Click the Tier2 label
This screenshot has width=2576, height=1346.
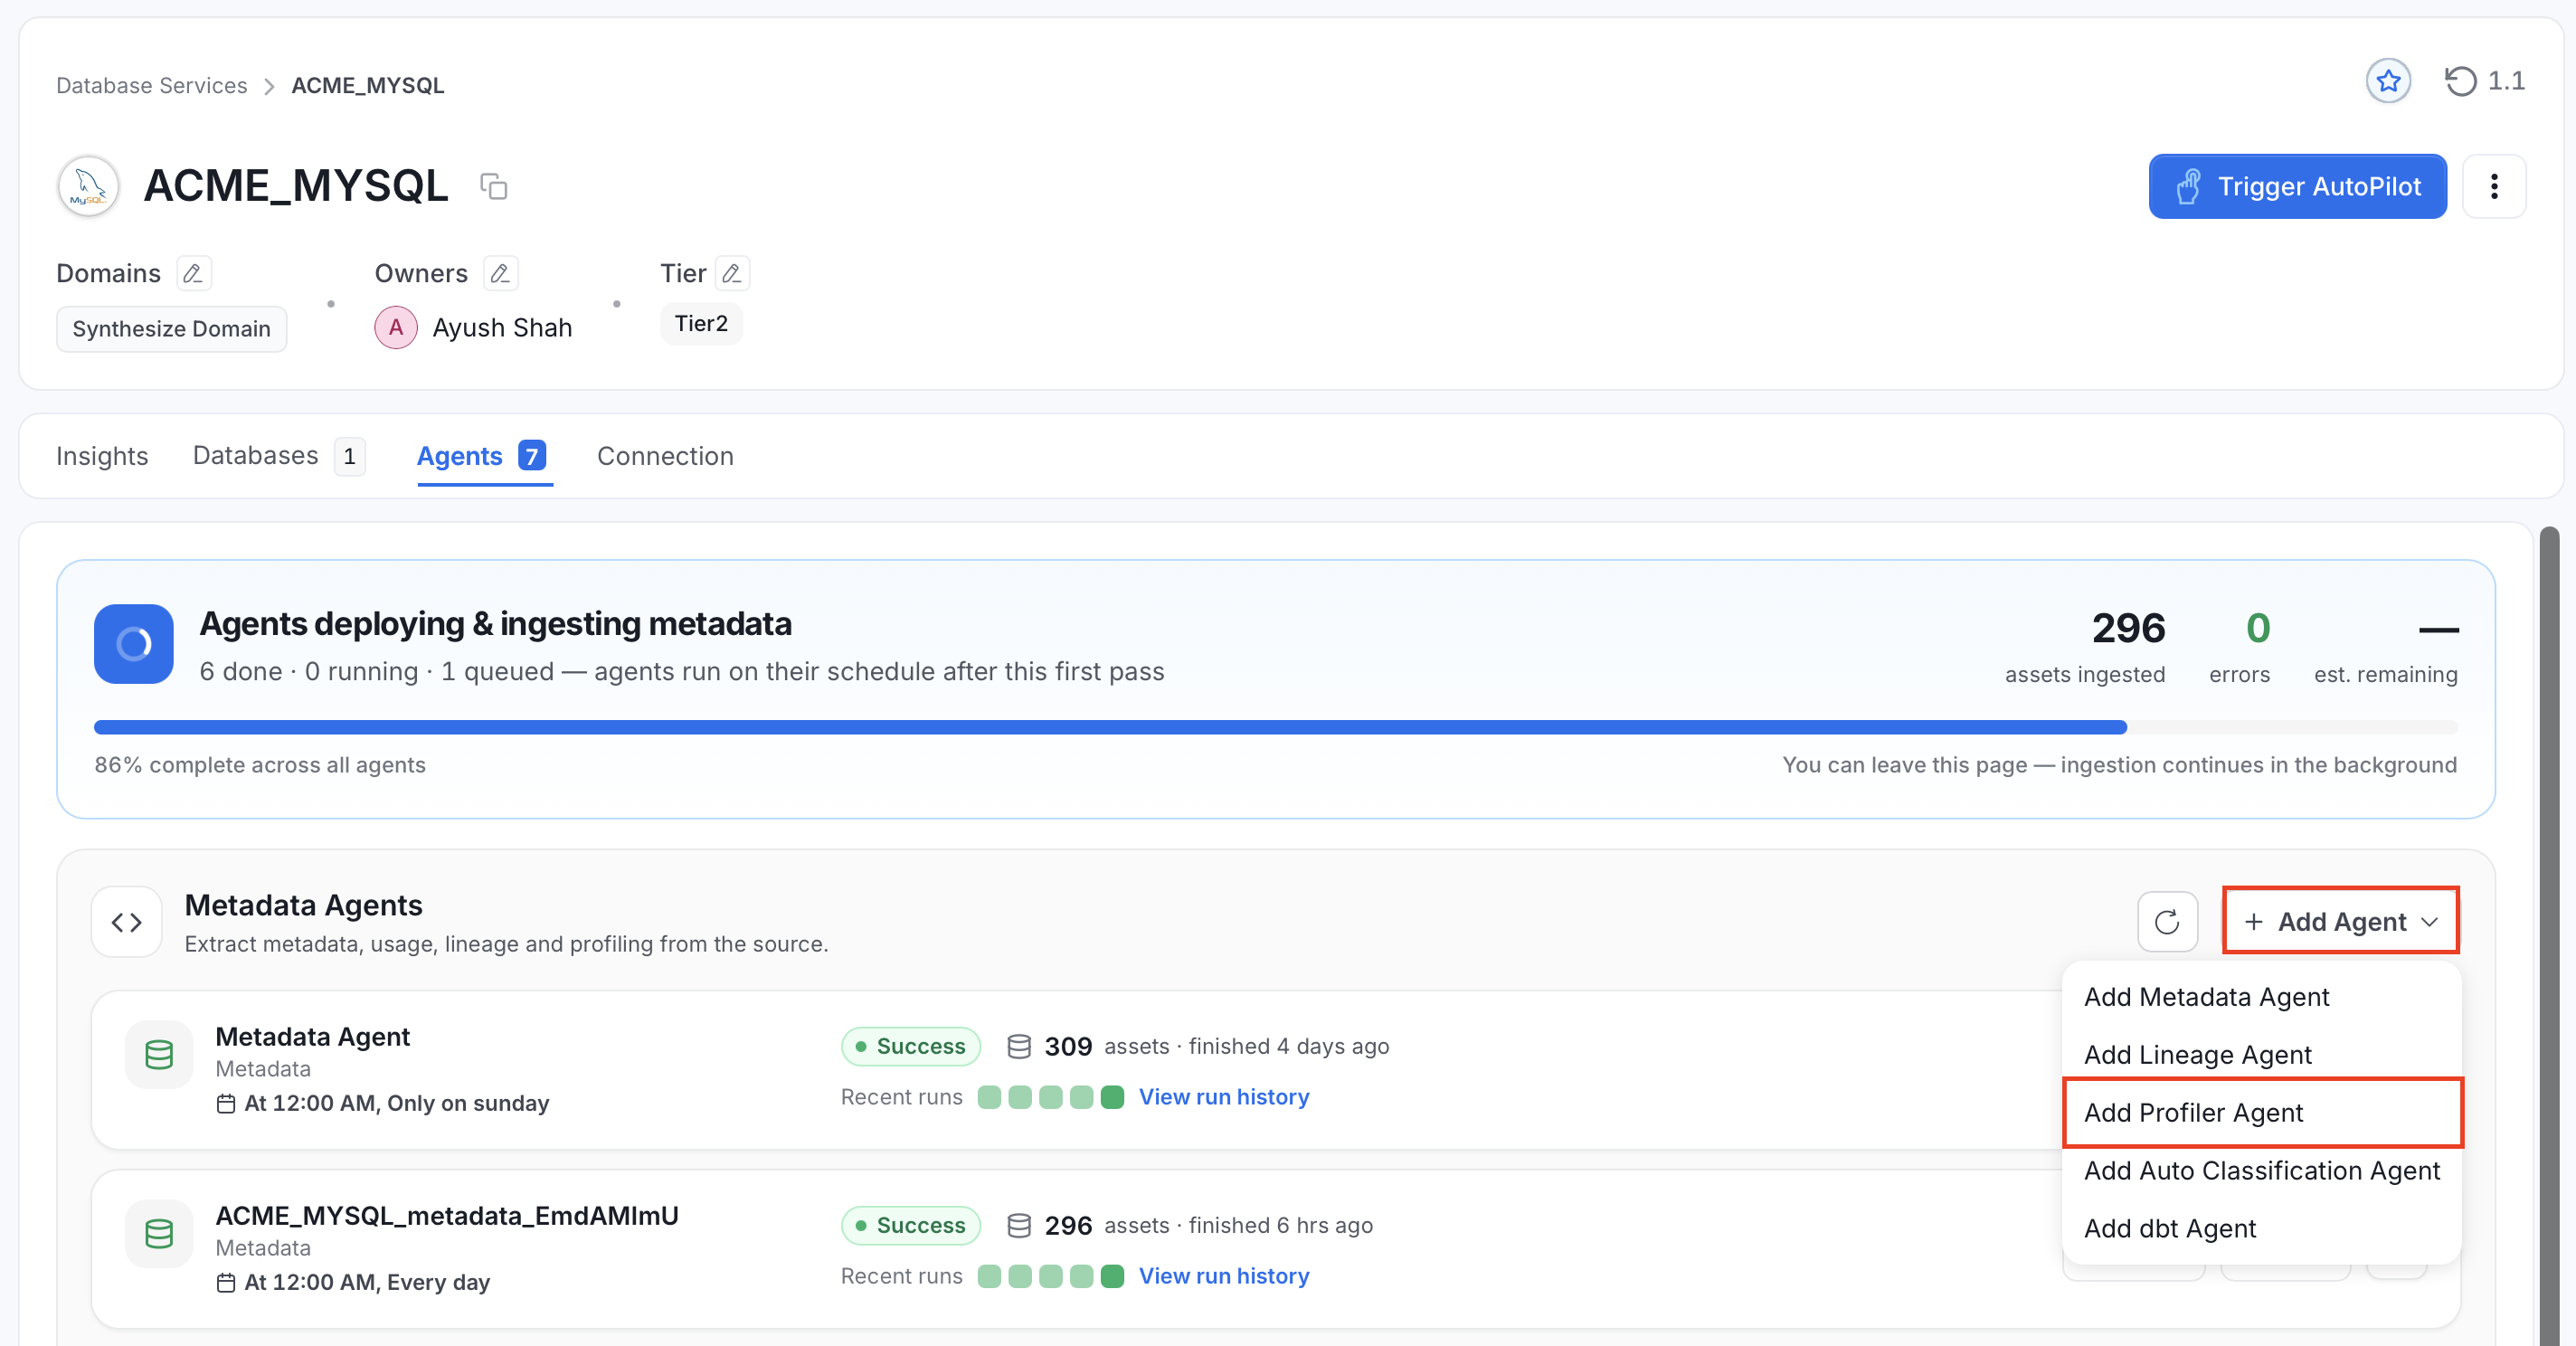pos(701,324)
